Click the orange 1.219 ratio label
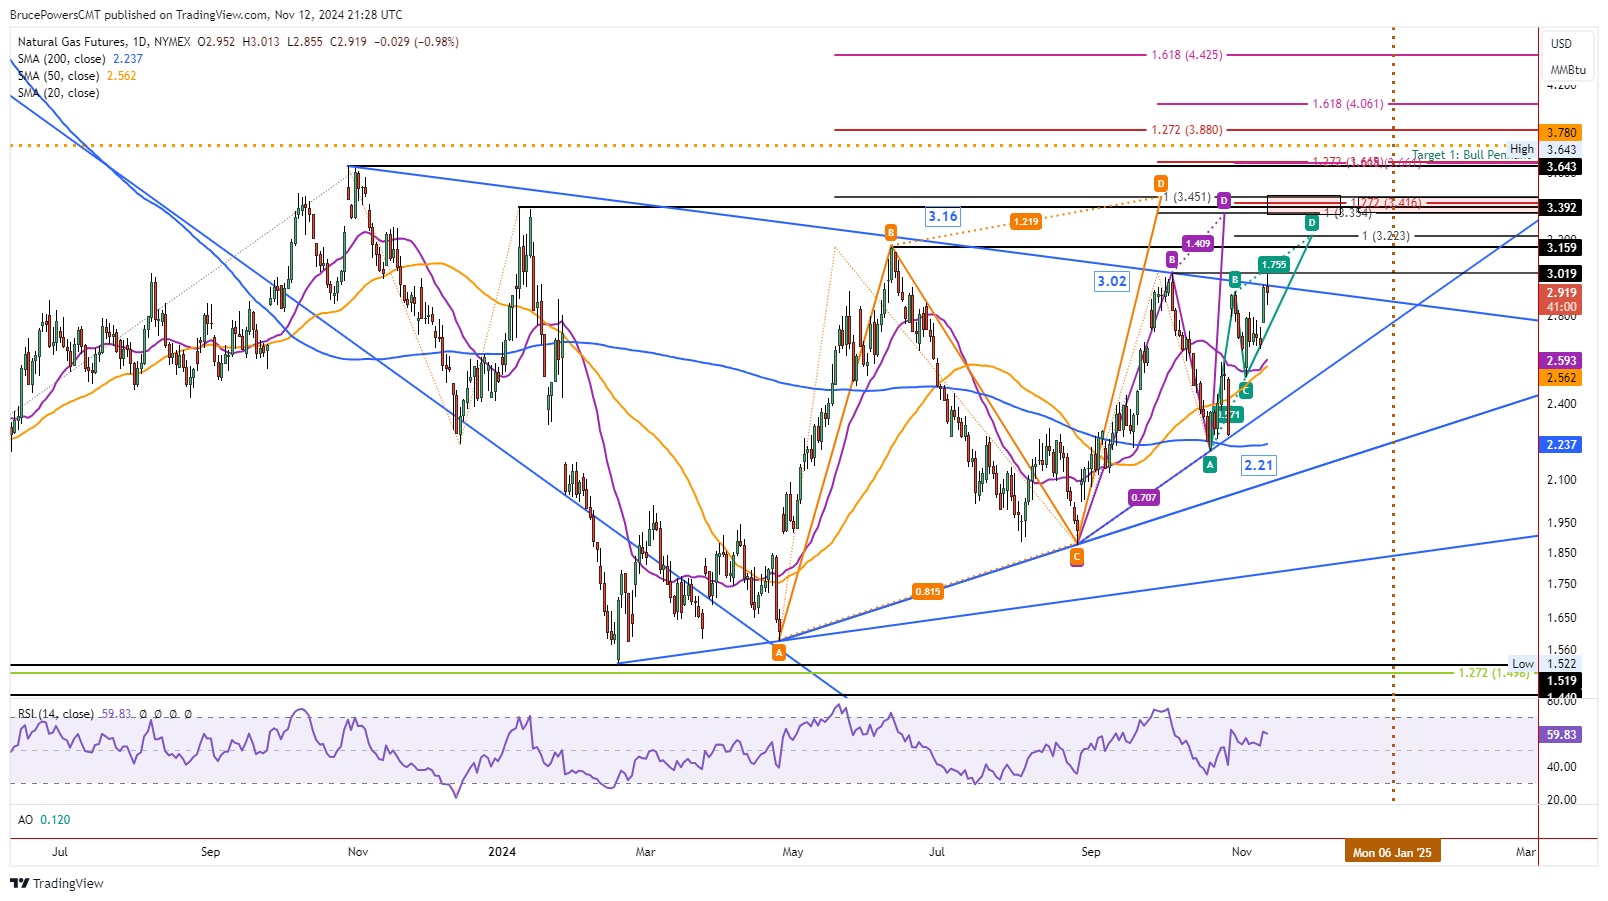1608x901 pixels. point(1025,222)
